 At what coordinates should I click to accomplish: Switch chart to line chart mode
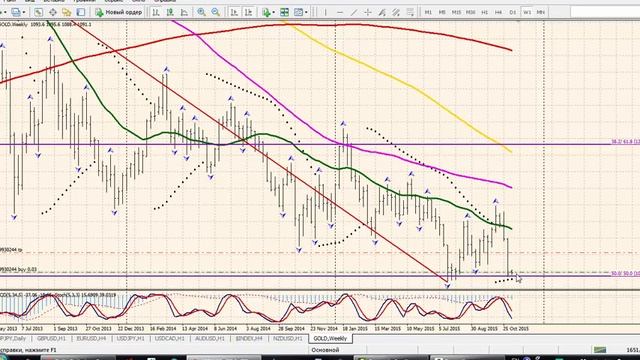[184, 12]
